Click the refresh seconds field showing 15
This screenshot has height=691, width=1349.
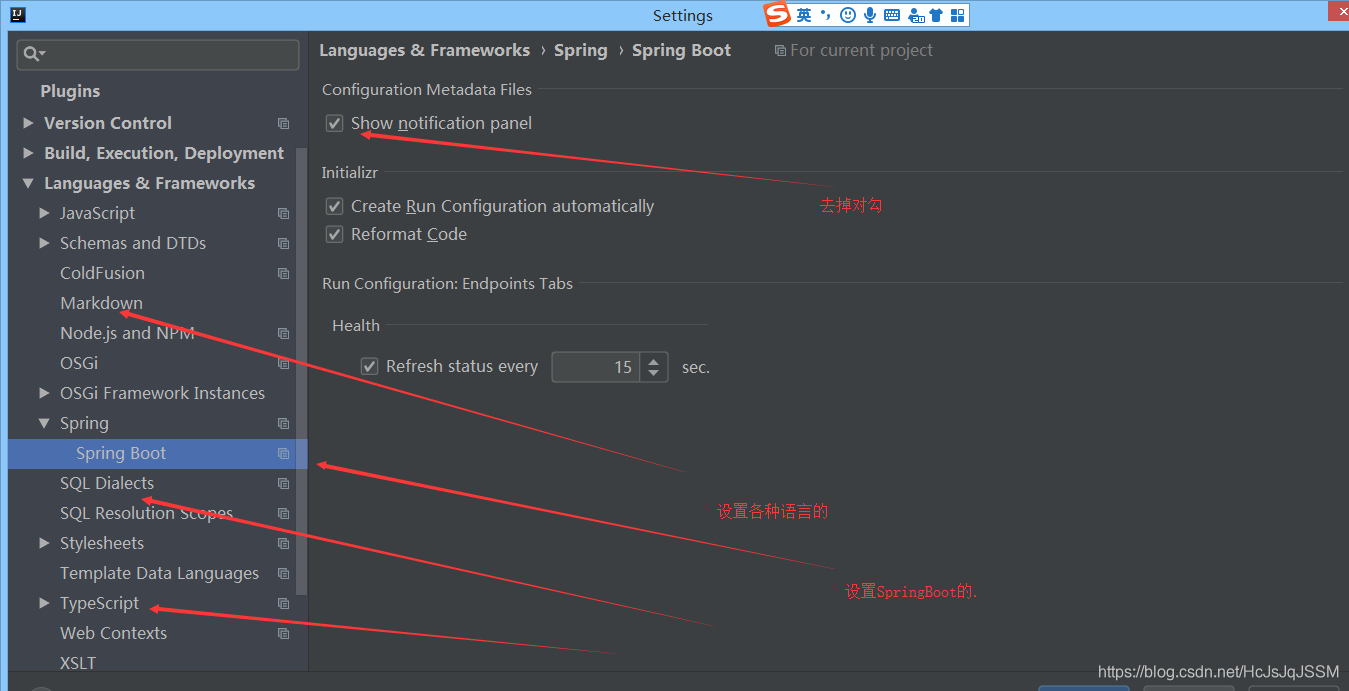(596, 367)
